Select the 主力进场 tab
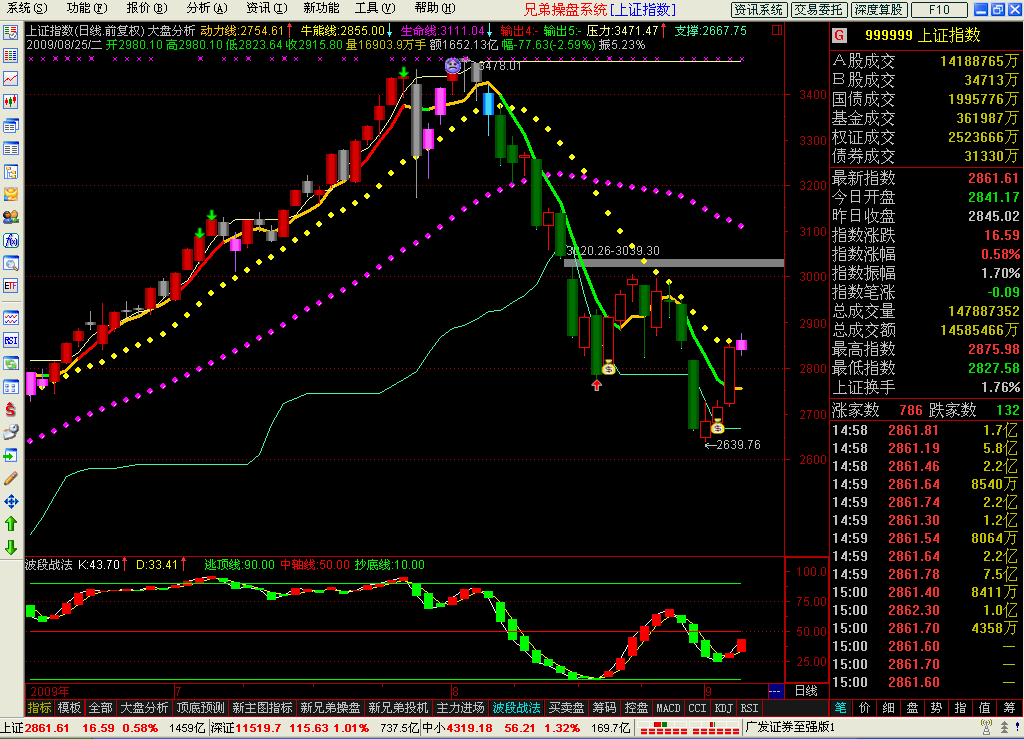The image size is (1024, 739). point(460,708)
